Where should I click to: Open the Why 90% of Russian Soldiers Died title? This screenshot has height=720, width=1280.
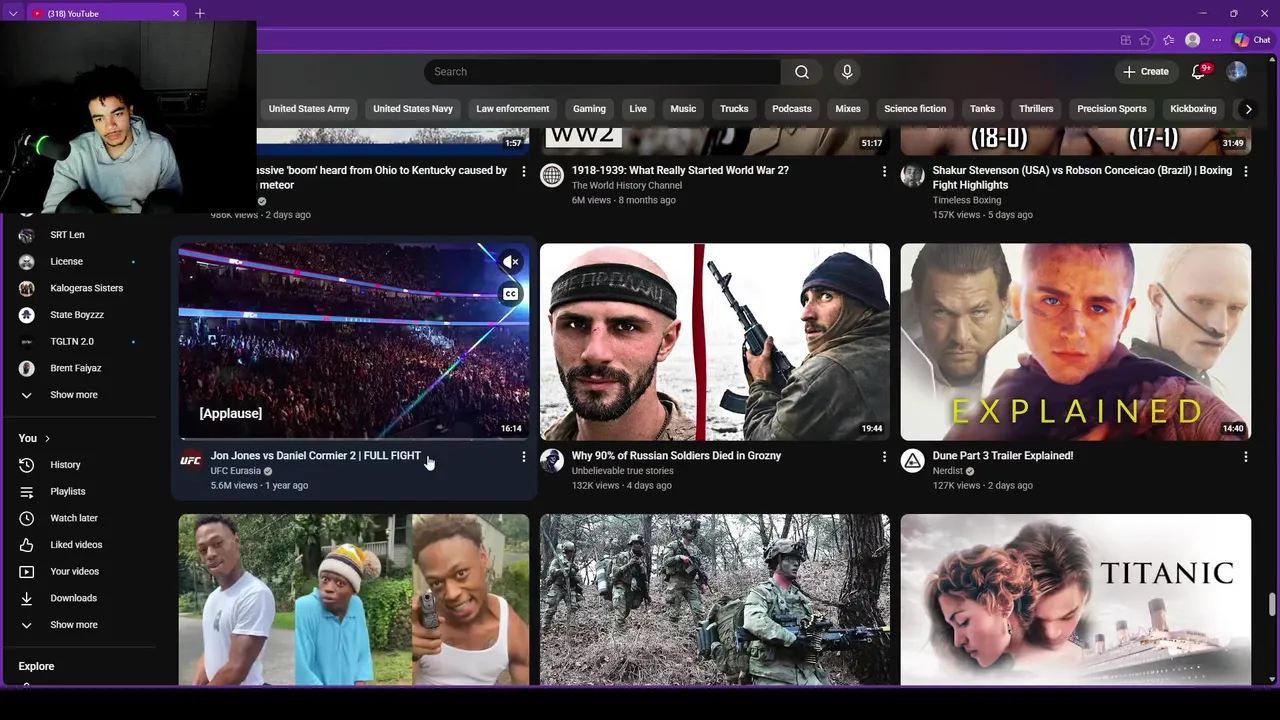click(676, 456)
